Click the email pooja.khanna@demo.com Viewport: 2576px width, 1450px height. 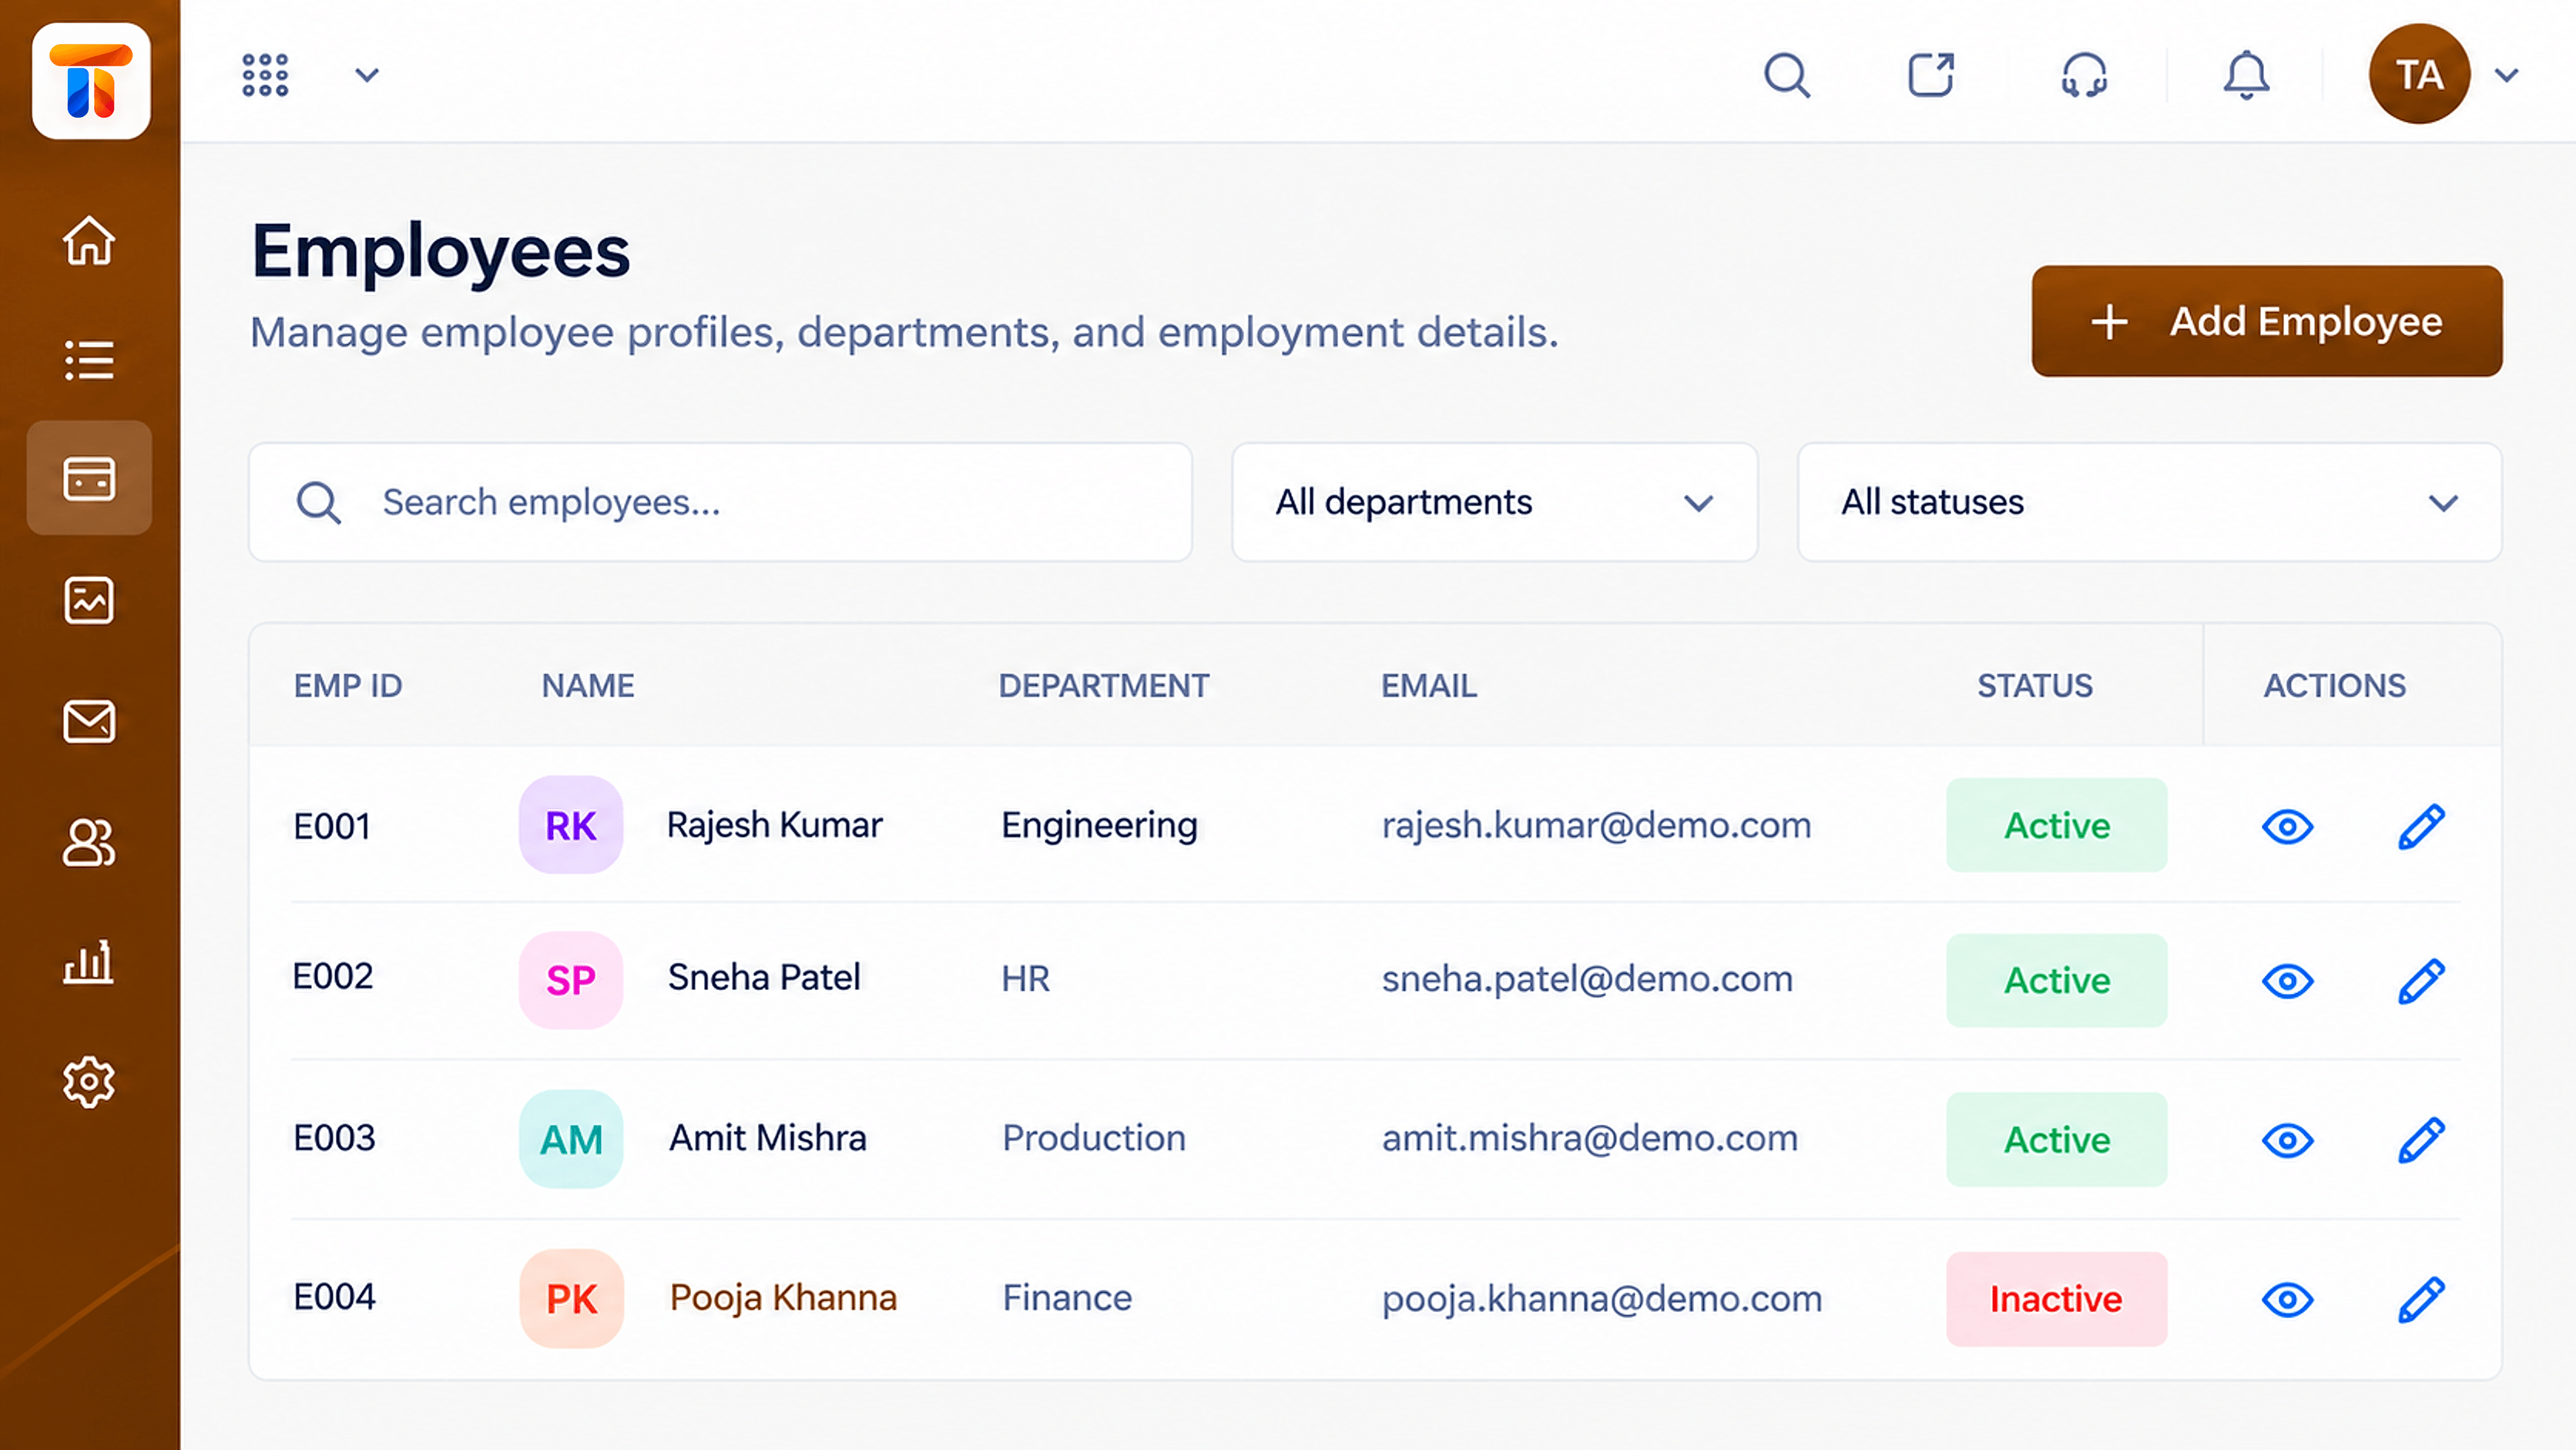(x=1602, y=1299)
